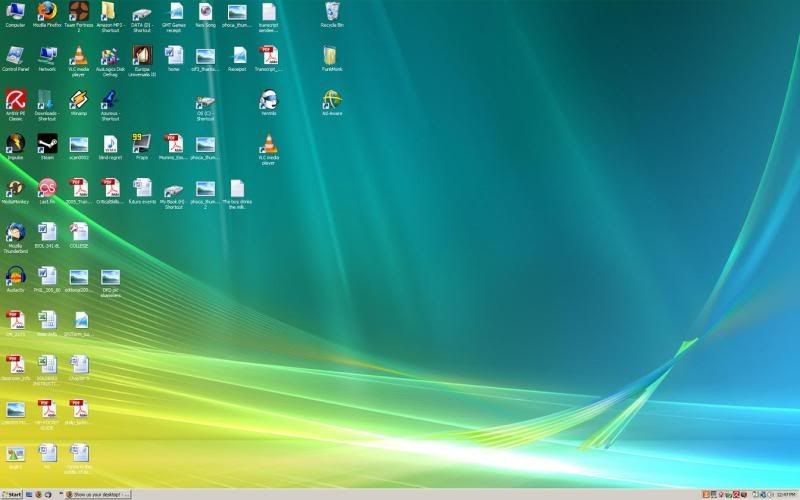Open the transcript text file beside phoca_thum
This screenshot has width=800, height=500.
pos(268,16)
